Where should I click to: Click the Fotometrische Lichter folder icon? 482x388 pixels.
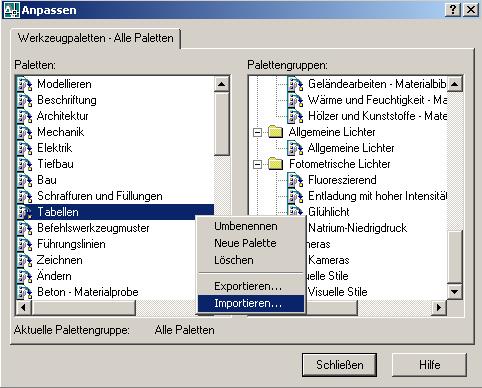[x=276, y=164]
